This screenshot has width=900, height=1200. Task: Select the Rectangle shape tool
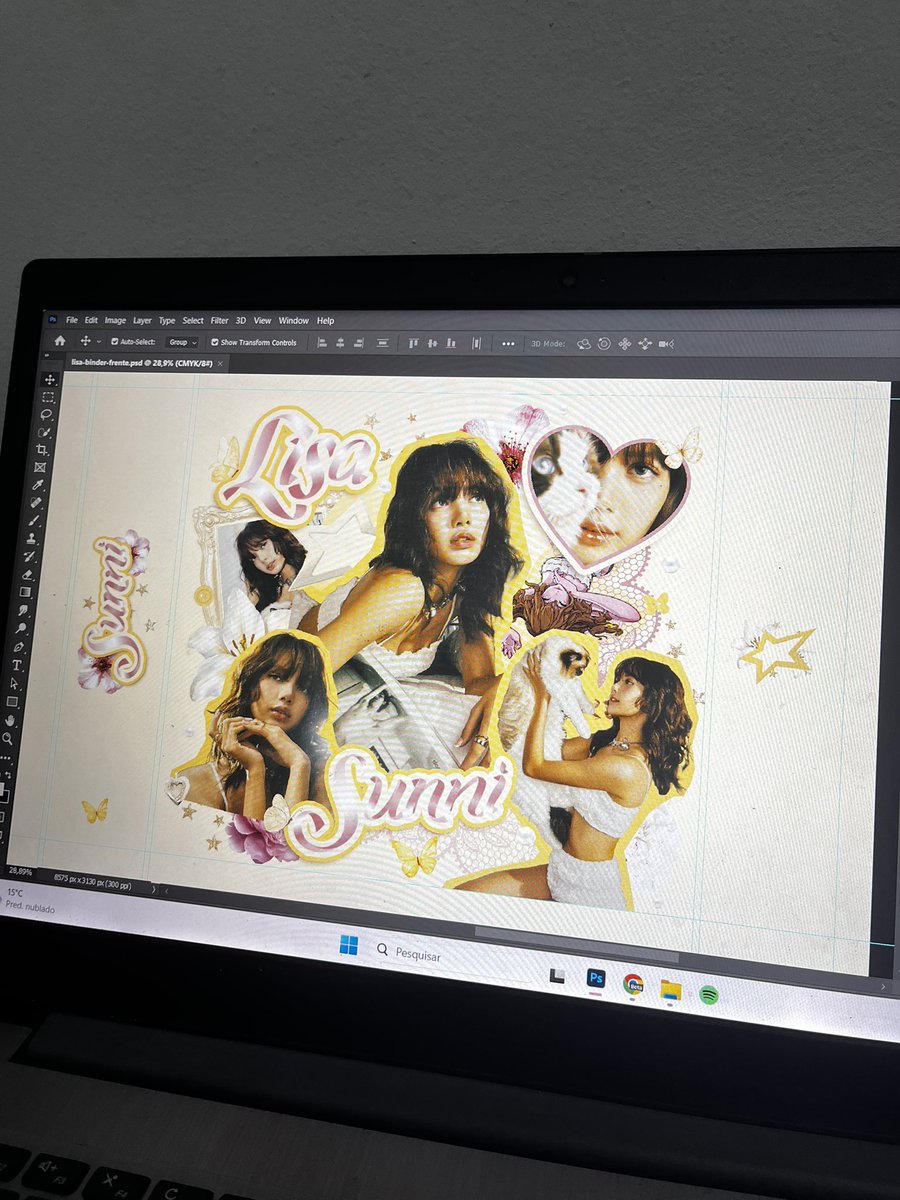click(x=12, y=701)
